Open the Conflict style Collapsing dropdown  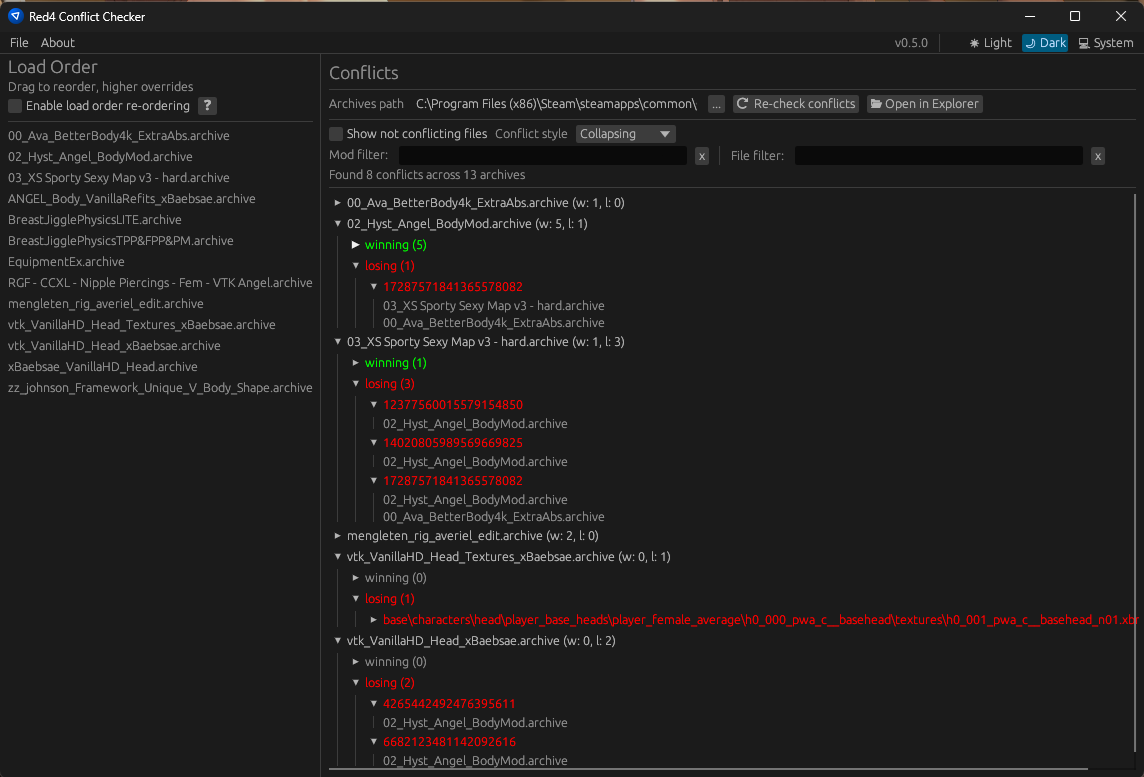click(625, 134)
